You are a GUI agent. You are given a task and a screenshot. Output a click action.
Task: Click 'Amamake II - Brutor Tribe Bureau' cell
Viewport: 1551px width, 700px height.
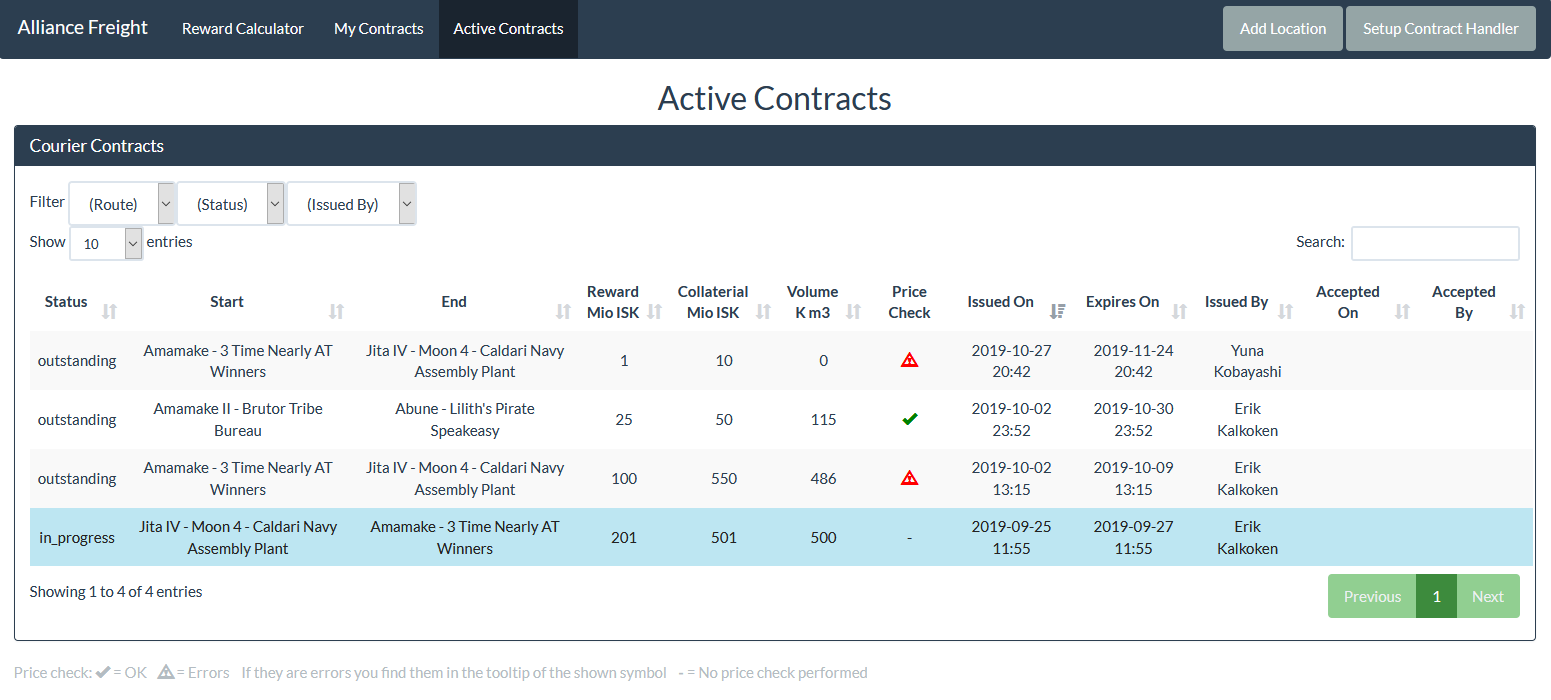click(x=238, y=420)
